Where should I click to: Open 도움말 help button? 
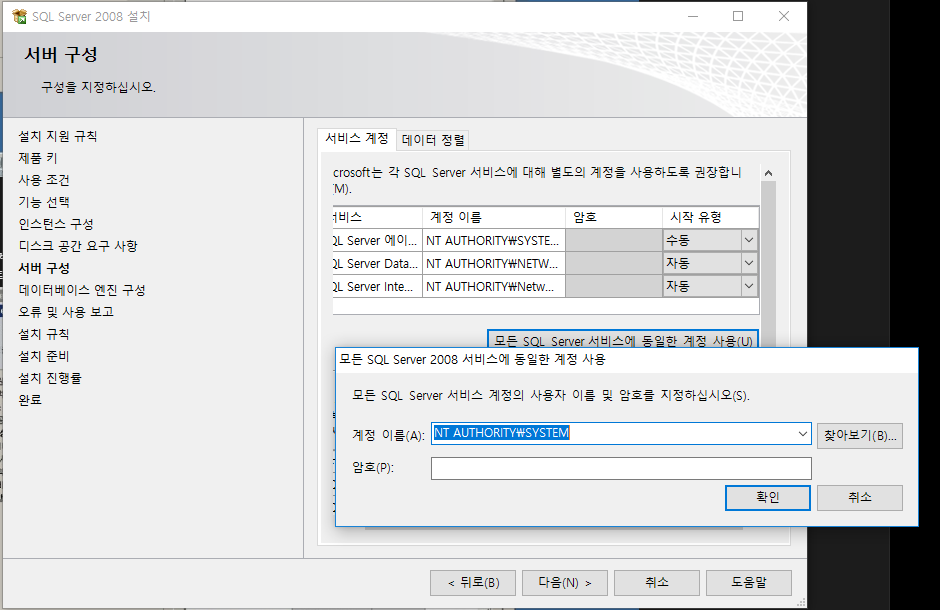(x=749, y=582)
